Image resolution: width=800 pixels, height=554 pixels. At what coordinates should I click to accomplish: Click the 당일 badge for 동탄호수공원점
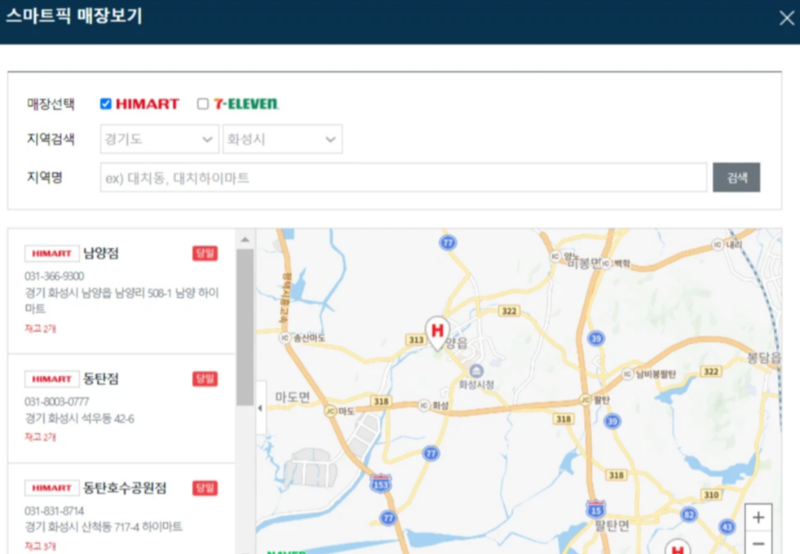205,488
